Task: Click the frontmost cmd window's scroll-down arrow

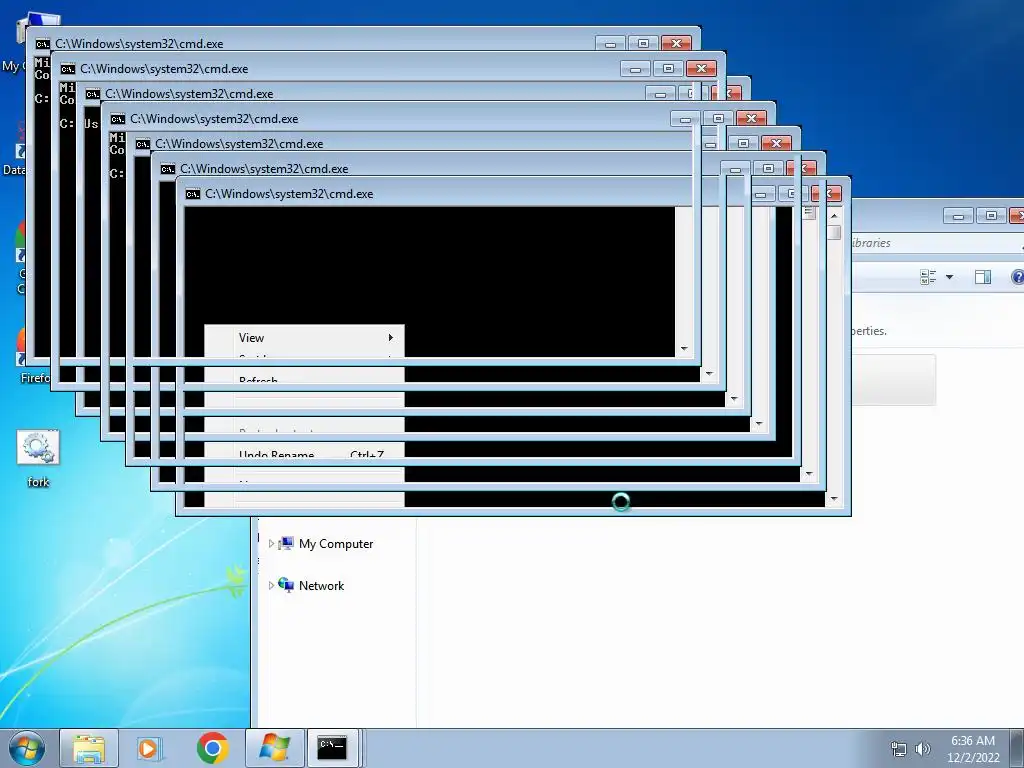Action: [x=834, y=499]
